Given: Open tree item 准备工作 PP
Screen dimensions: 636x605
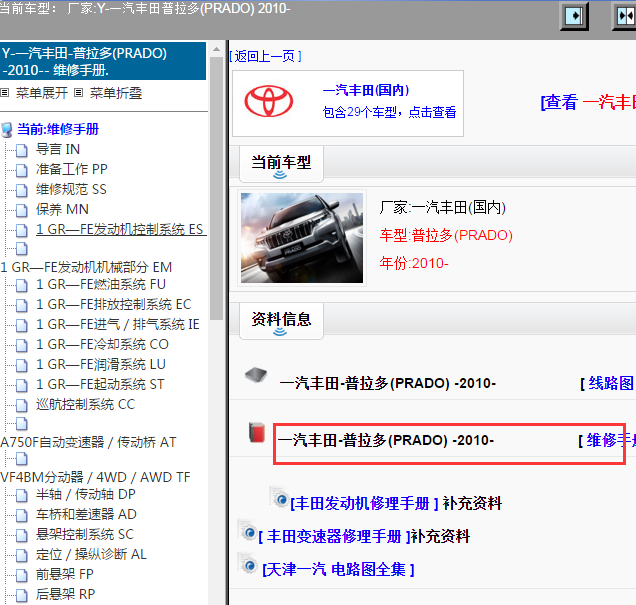Looking at the screenshot, I should pyautogui.click(x=72, y=169).
